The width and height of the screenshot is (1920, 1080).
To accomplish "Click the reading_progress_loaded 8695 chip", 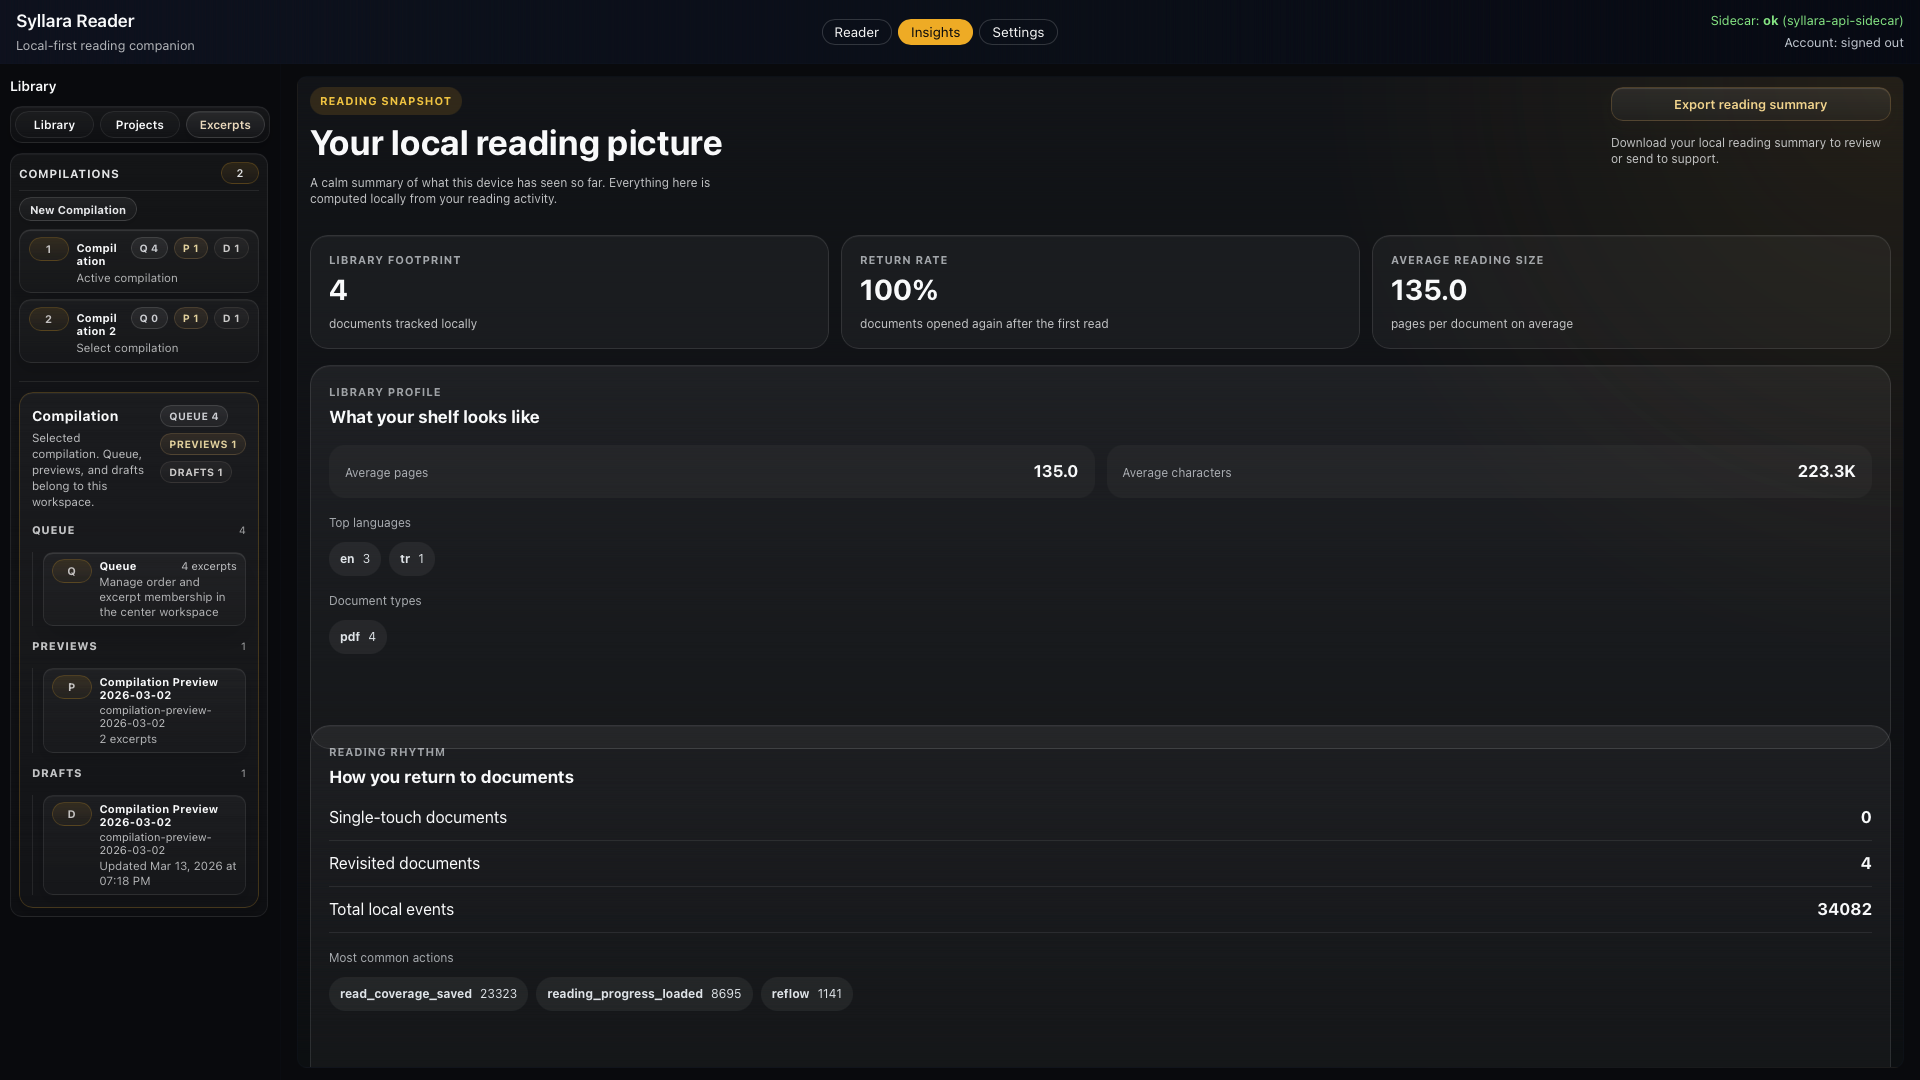I will [644, 994].
